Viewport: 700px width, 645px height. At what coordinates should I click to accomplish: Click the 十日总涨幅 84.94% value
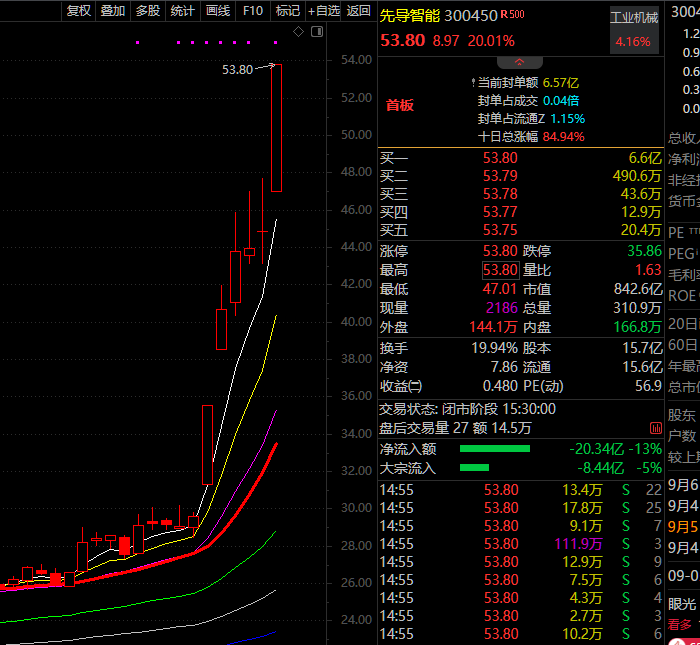(563, 137)
